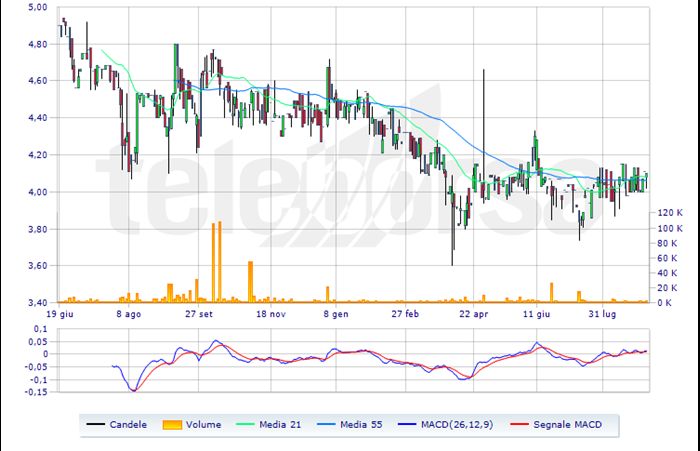Image resolution: width=700 pixels, height=451 pixels.
Task: Select the '8 ago' date label
Action: 129,314
